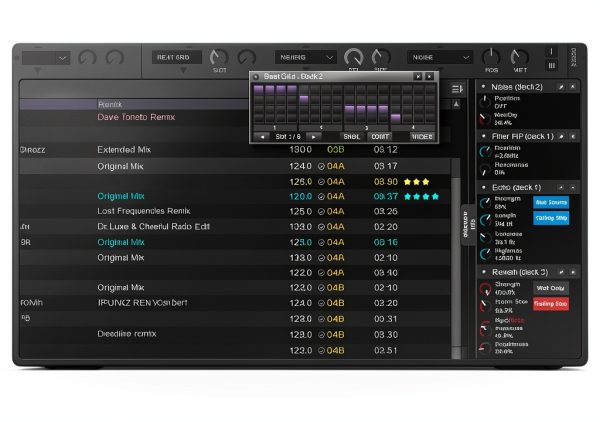Click the first Echo knob
600x422 pixels.
pyautogui.click(x=485, y=202)
